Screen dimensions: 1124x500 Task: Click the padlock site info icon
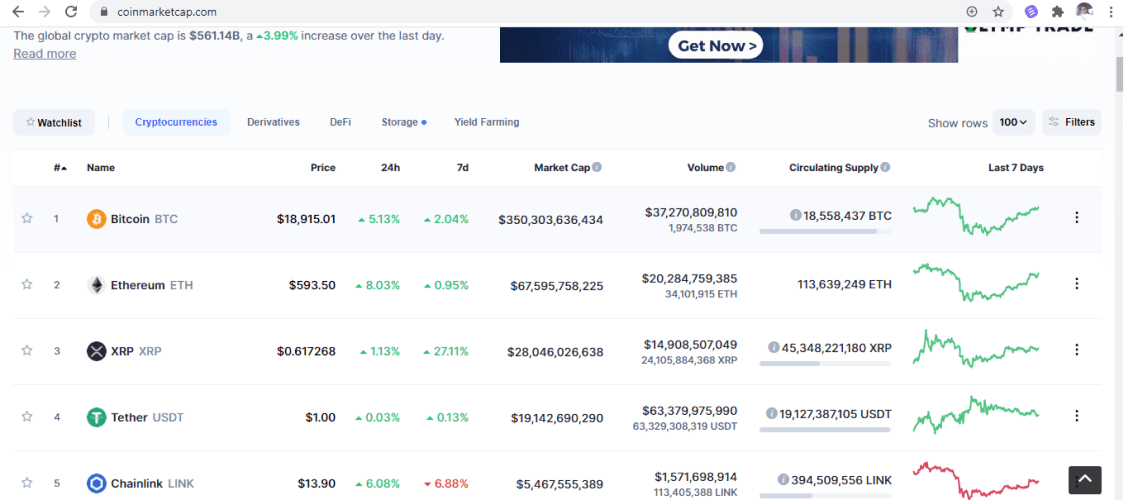click(x=105, y=12)
